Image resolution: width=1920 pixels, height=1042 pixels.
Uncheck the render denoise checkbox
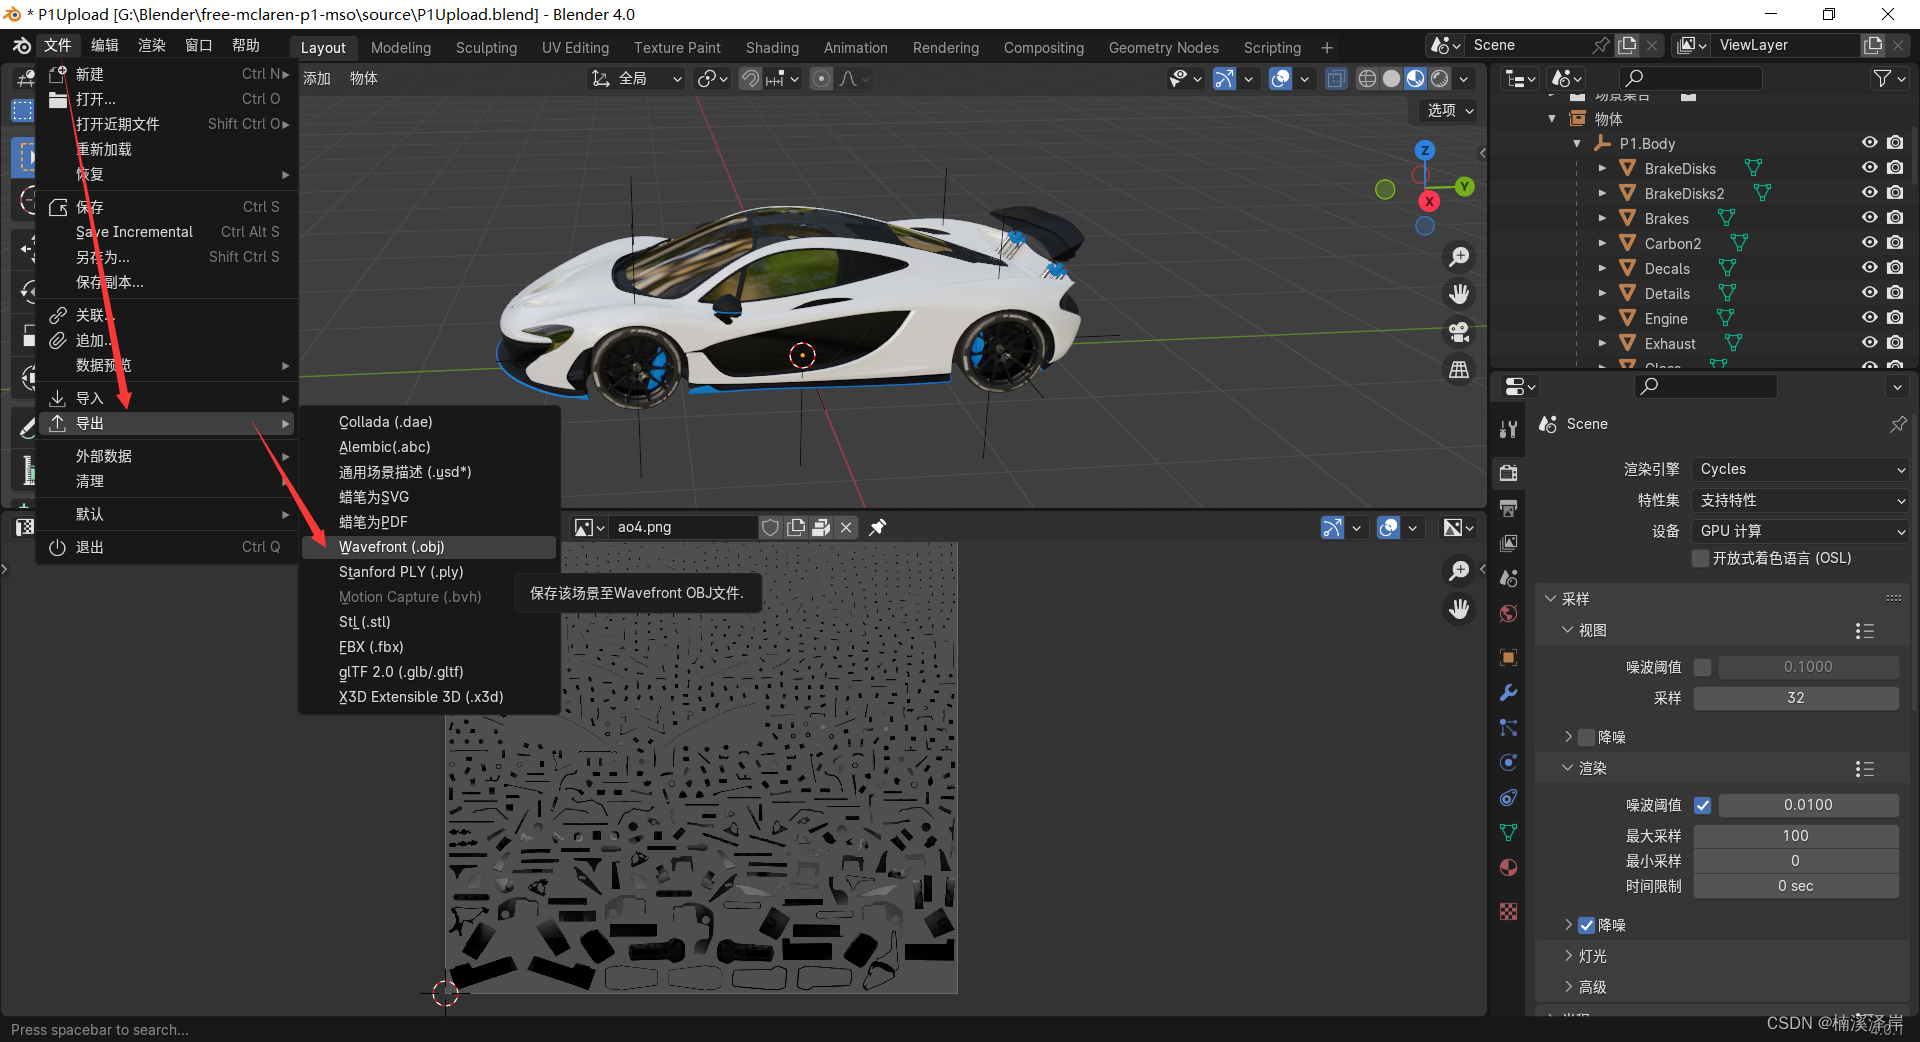(x=1587, y=925)
